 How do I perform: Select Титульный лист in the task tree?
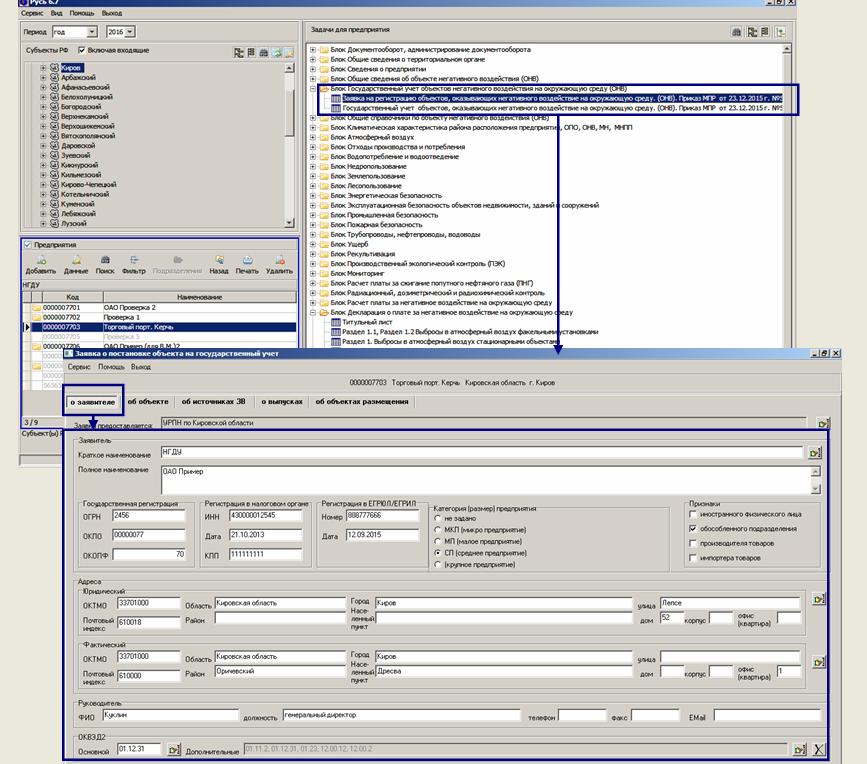(364, 322)
